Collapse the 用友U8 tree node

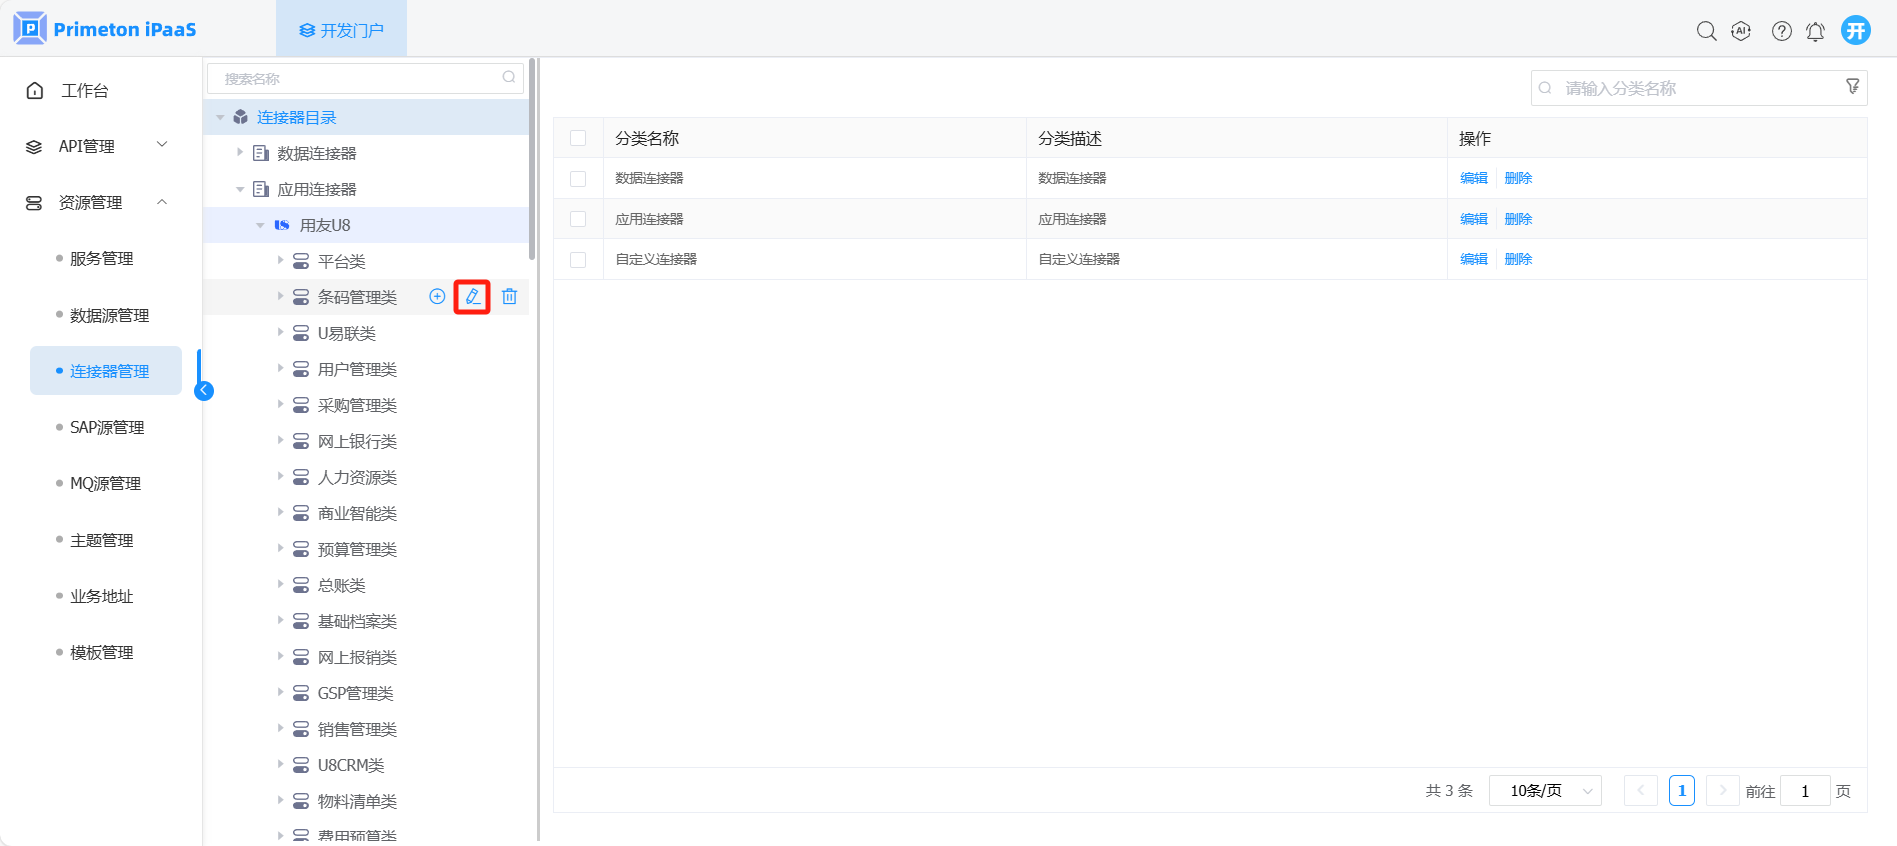(x=260, y=225)
